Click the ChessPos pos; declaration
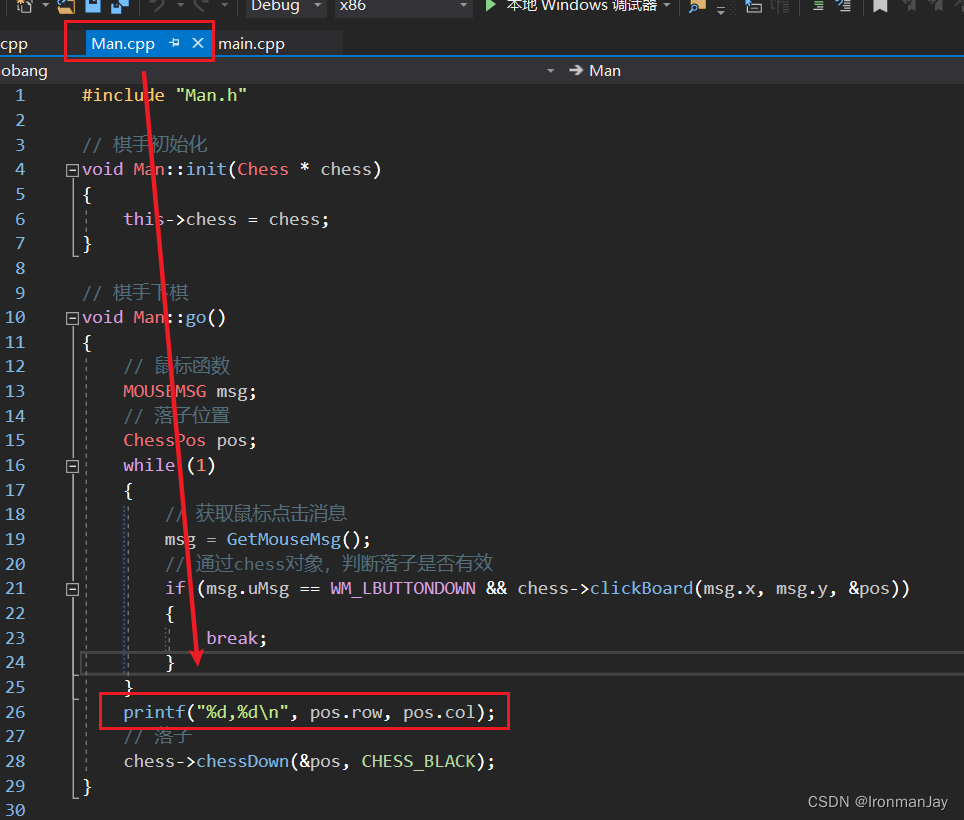964x820 pixels. 189,441
